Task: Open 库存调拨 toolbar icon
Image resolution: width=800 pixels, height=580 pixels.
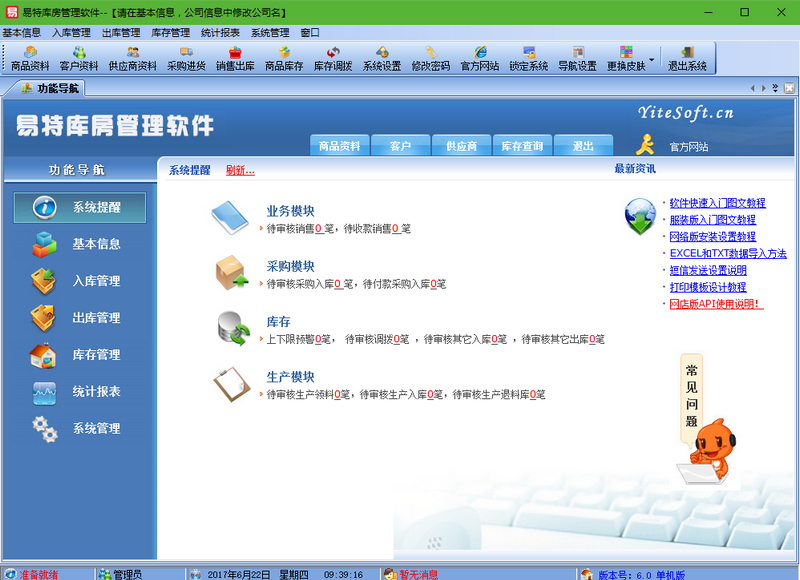Action: click(x=333, y=59)
